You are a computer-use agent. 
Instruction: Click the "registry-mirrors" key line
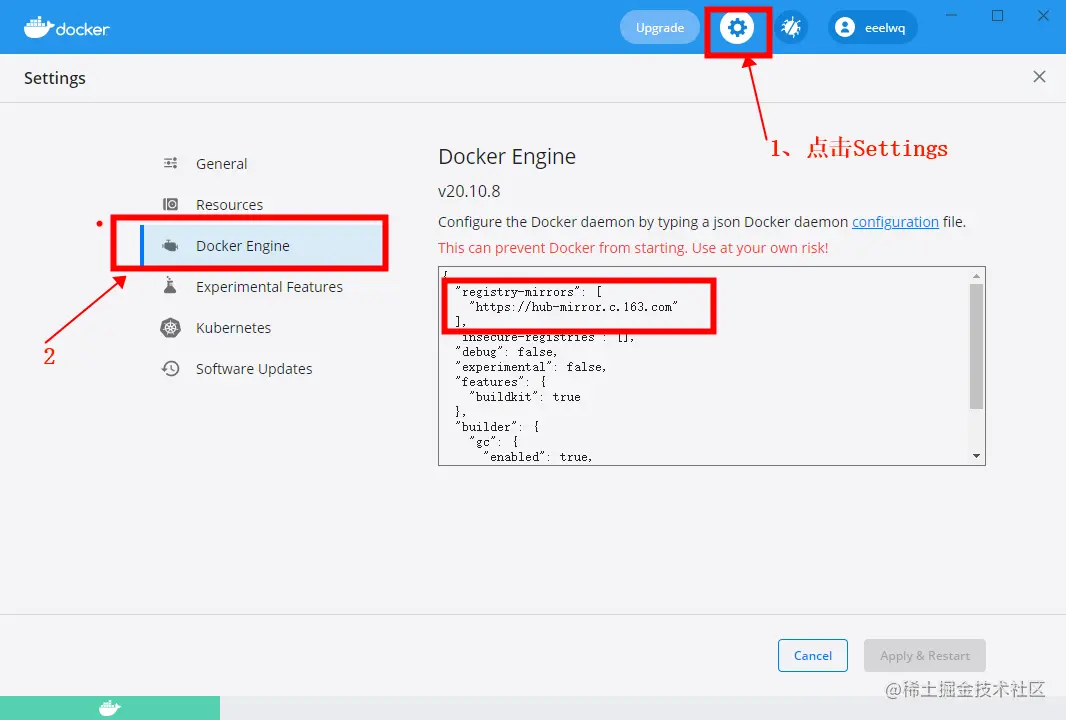[528, 292]
